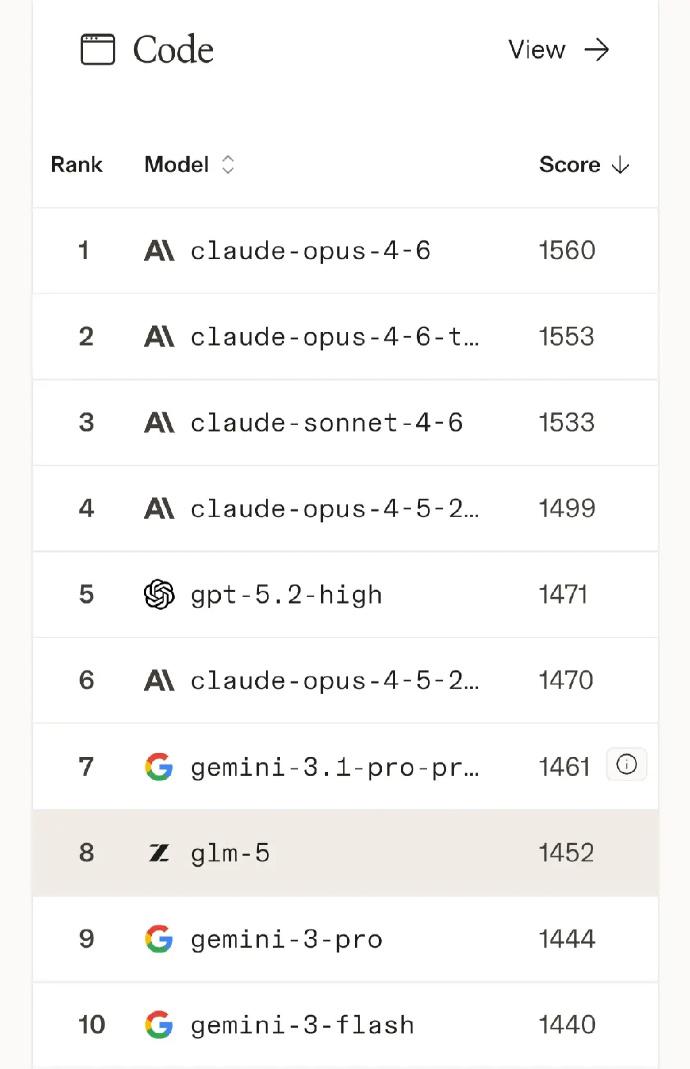Click the Rank column header
690x1069 pixels.
[x=77, y=165]
